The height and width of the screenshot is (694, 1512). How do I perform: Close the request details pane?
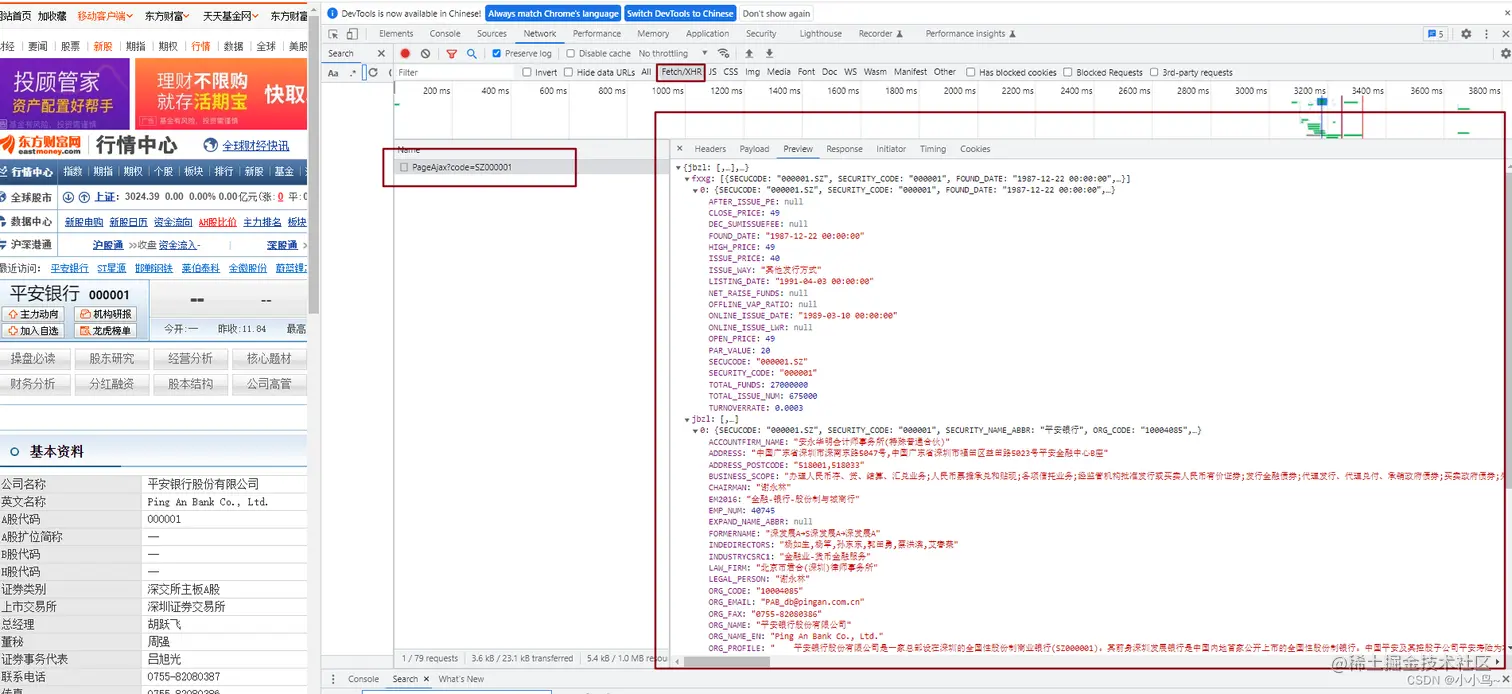point(680,149)
